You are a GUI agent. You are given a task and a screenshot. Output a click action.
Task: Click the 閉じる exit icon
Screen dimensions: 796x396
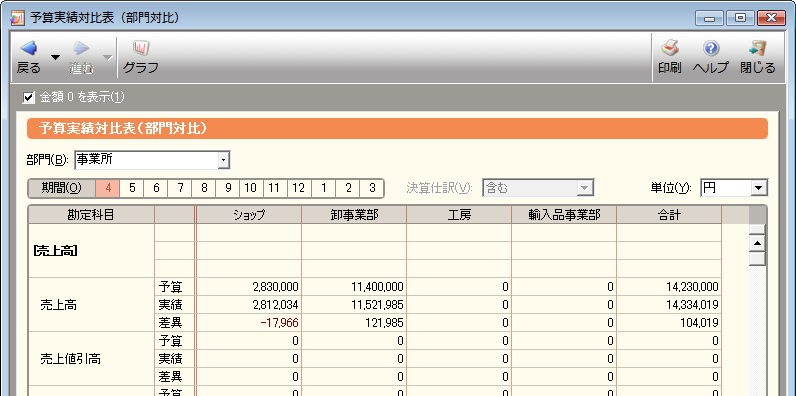pyautogui.click(x=757, y=49)
